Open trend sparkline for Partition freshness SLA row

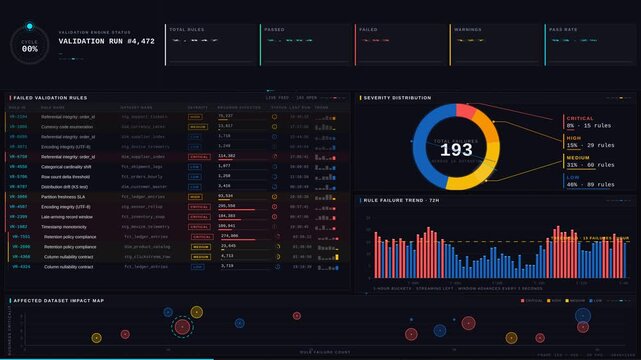click(x=326, y=197)
